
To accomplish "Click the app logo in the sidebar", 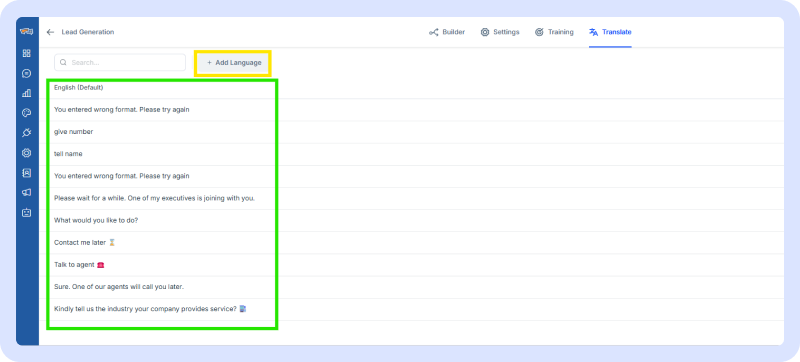I will tap(27, 32).
